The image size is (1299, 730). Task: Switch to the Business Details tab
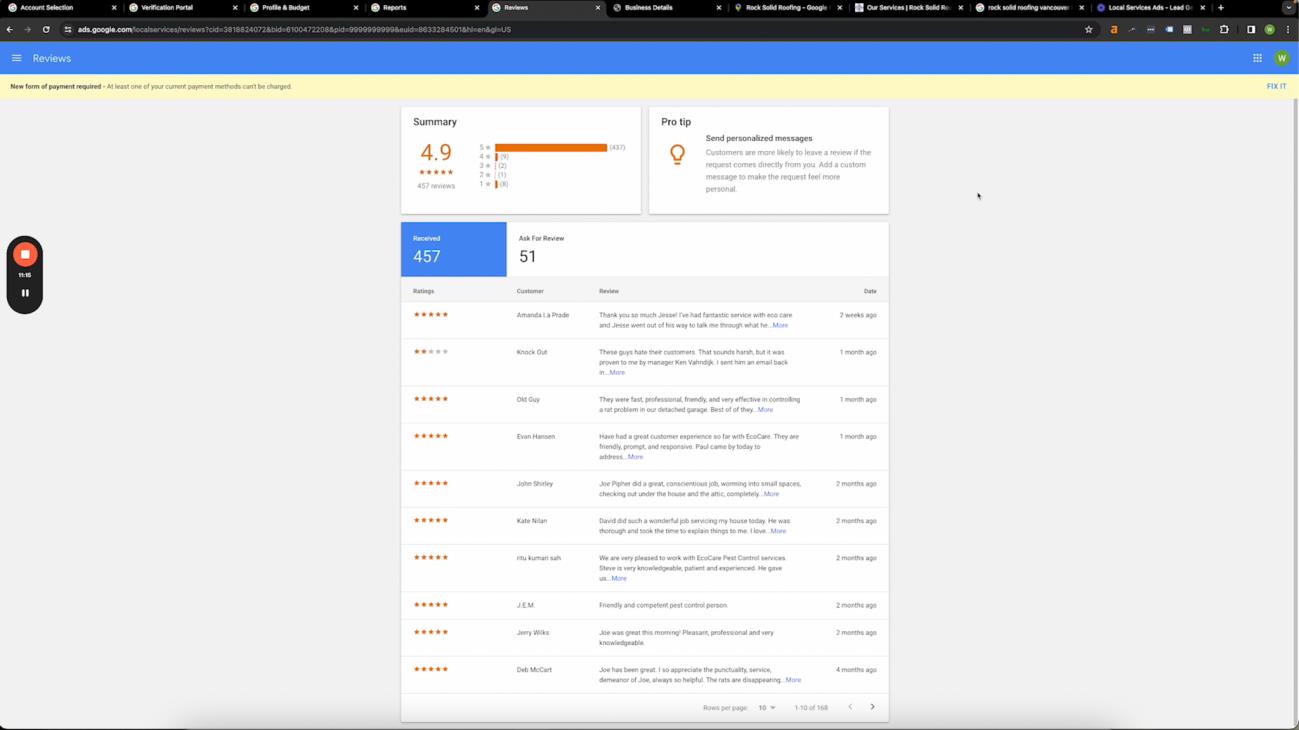pos(666,8)
